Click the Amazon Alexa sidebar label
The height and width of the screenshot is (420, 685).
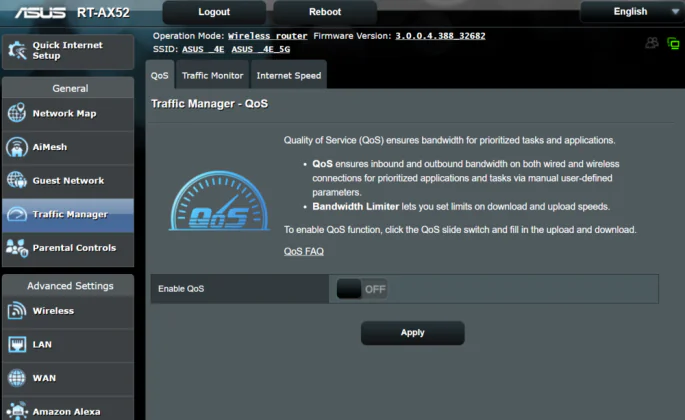coord(66,412)
